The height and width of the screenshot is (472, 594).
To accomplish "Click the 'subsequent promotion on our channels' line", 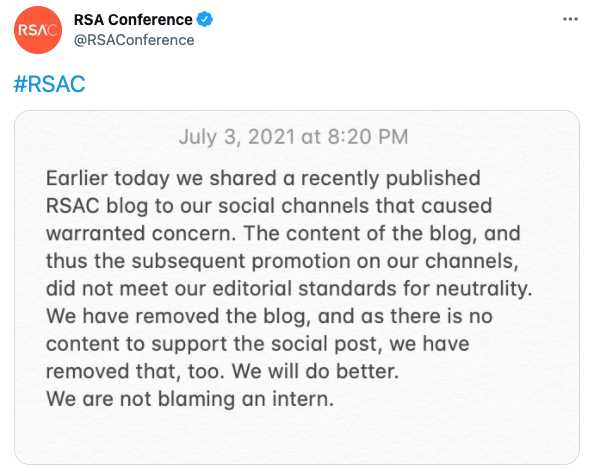I will [282, 261].
